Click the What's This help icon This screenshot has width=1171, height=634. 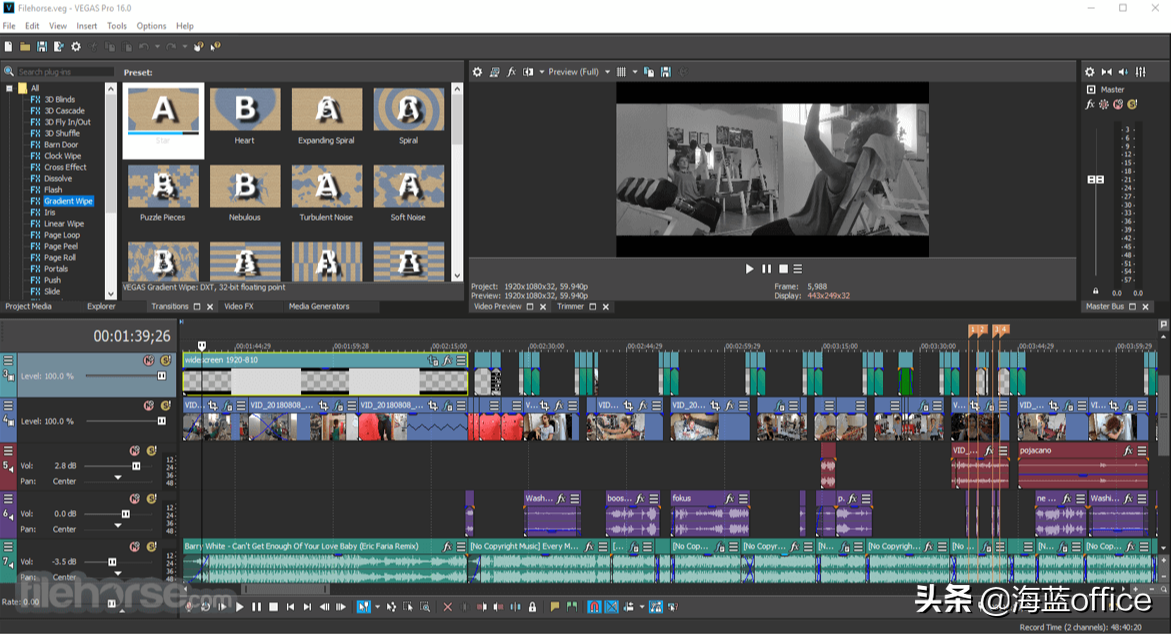[x=215, y=46]
